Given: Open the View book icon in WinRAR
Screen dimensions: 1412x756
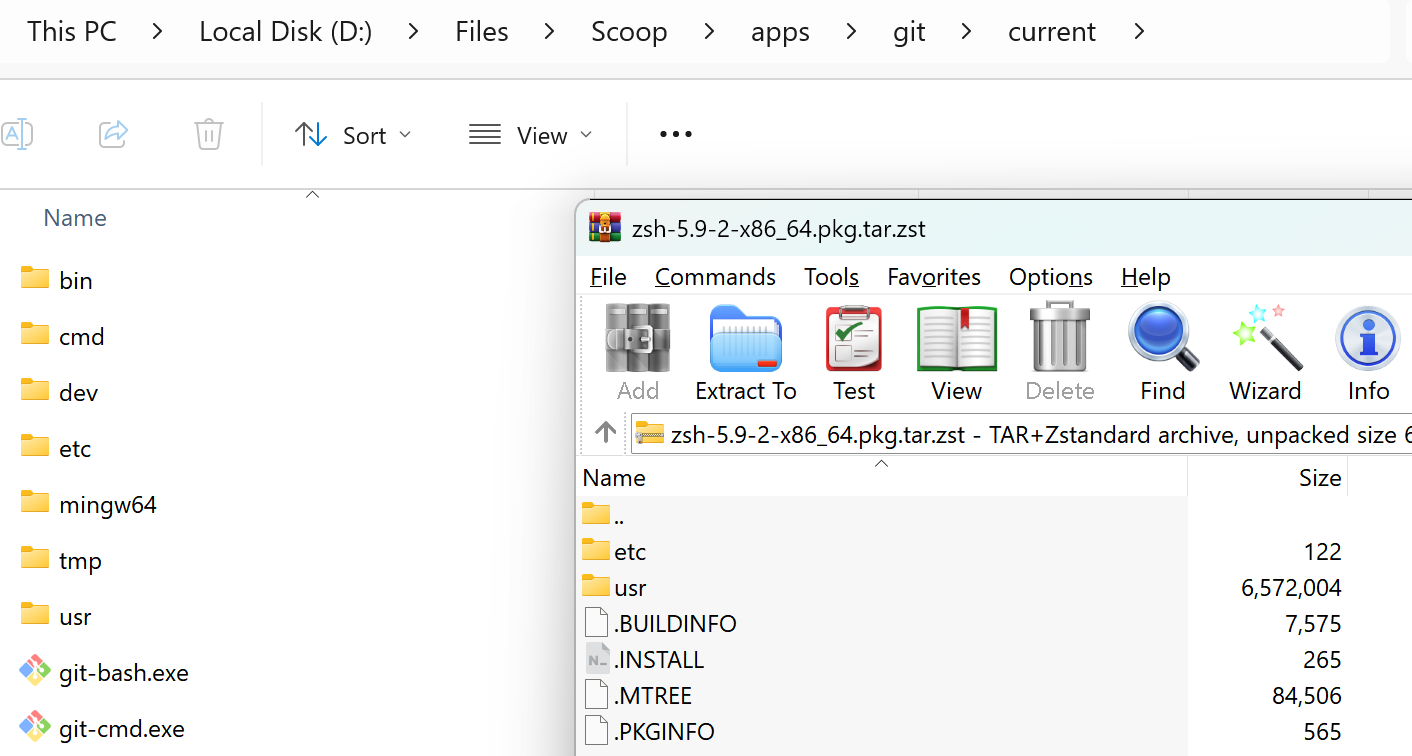Looking at the screenshot, I should click(x=957, y=339).
